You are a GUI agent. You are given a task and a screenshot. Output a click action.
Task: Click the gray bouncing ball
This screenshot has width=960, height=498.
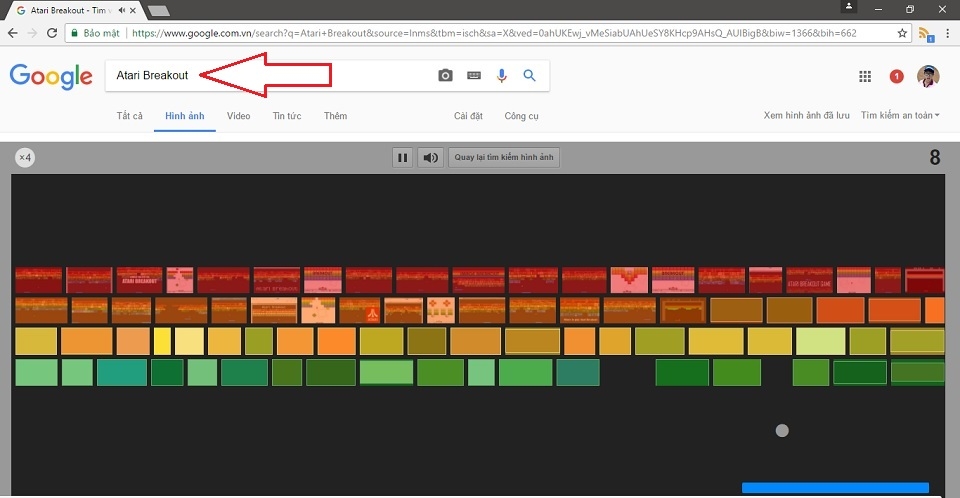782,431
